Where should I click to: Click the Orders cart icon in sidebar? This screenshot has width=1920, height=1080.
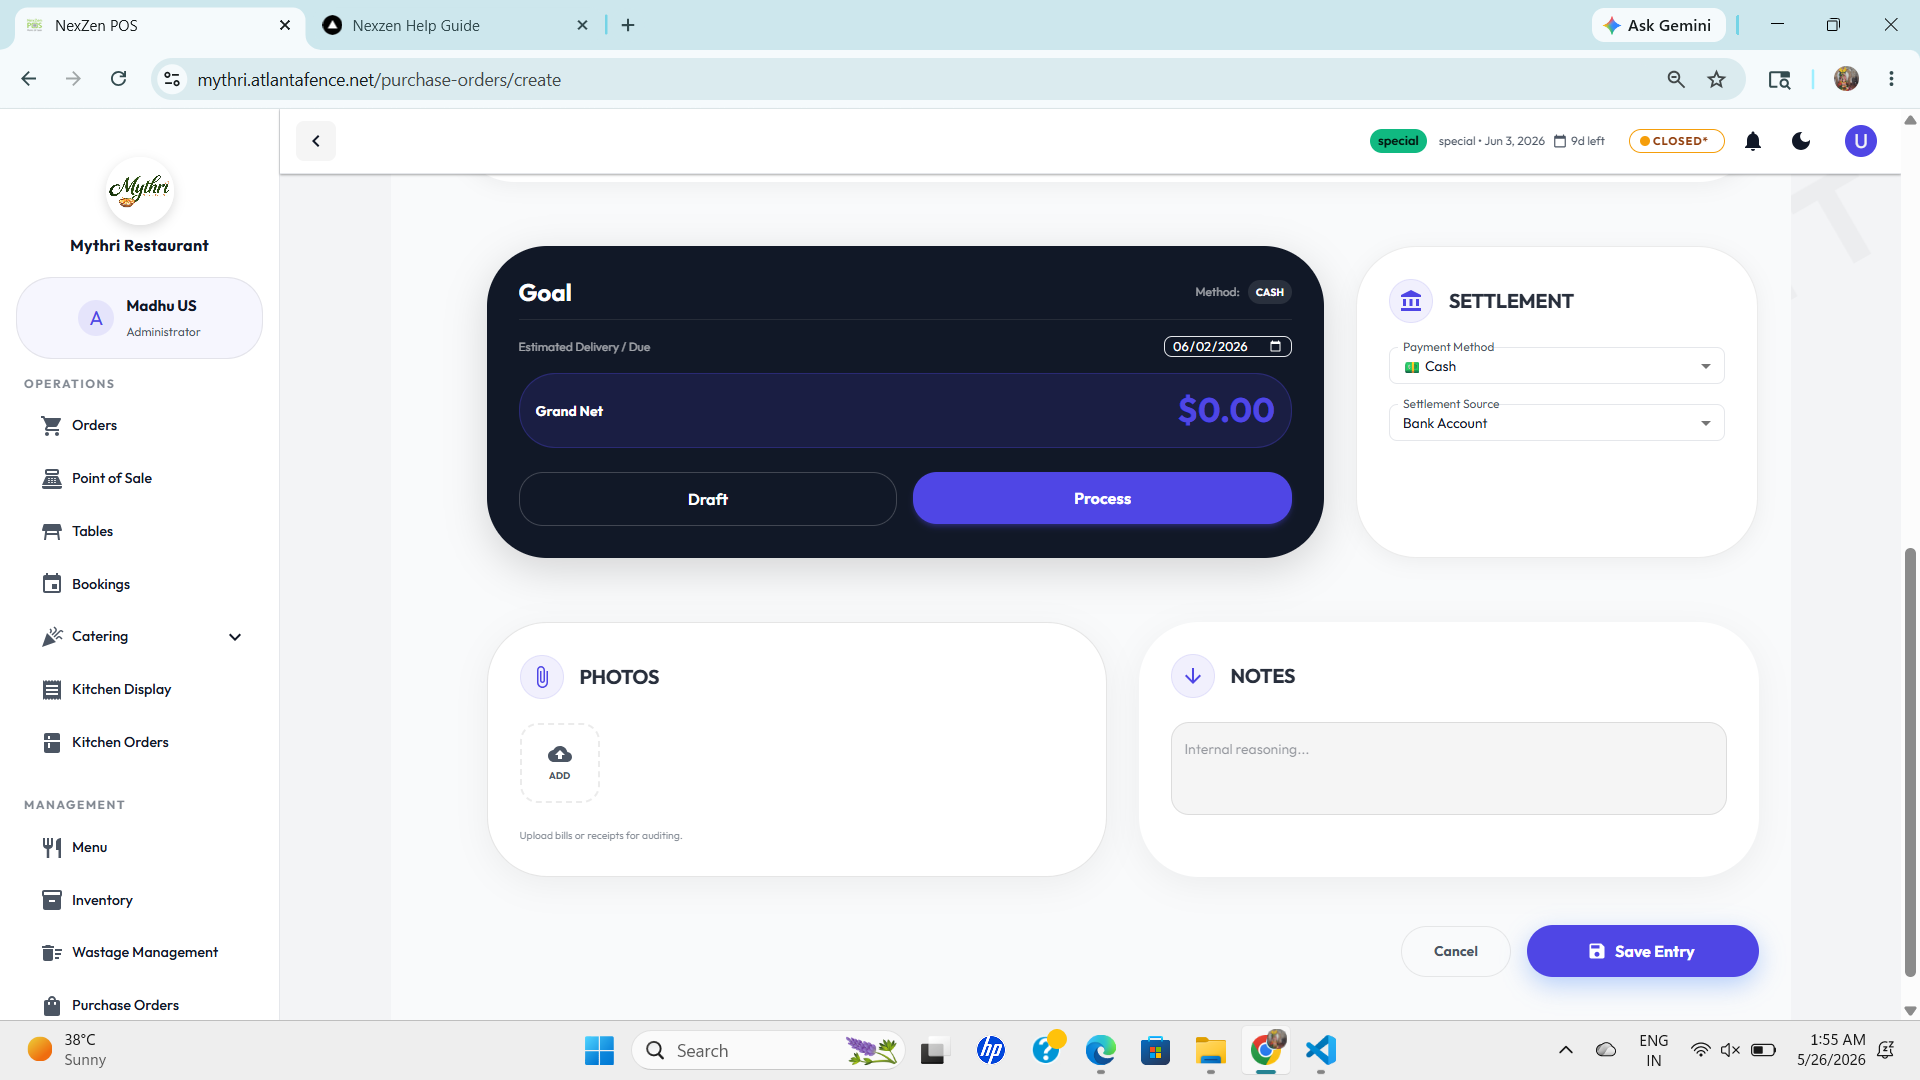pos(52,426)
